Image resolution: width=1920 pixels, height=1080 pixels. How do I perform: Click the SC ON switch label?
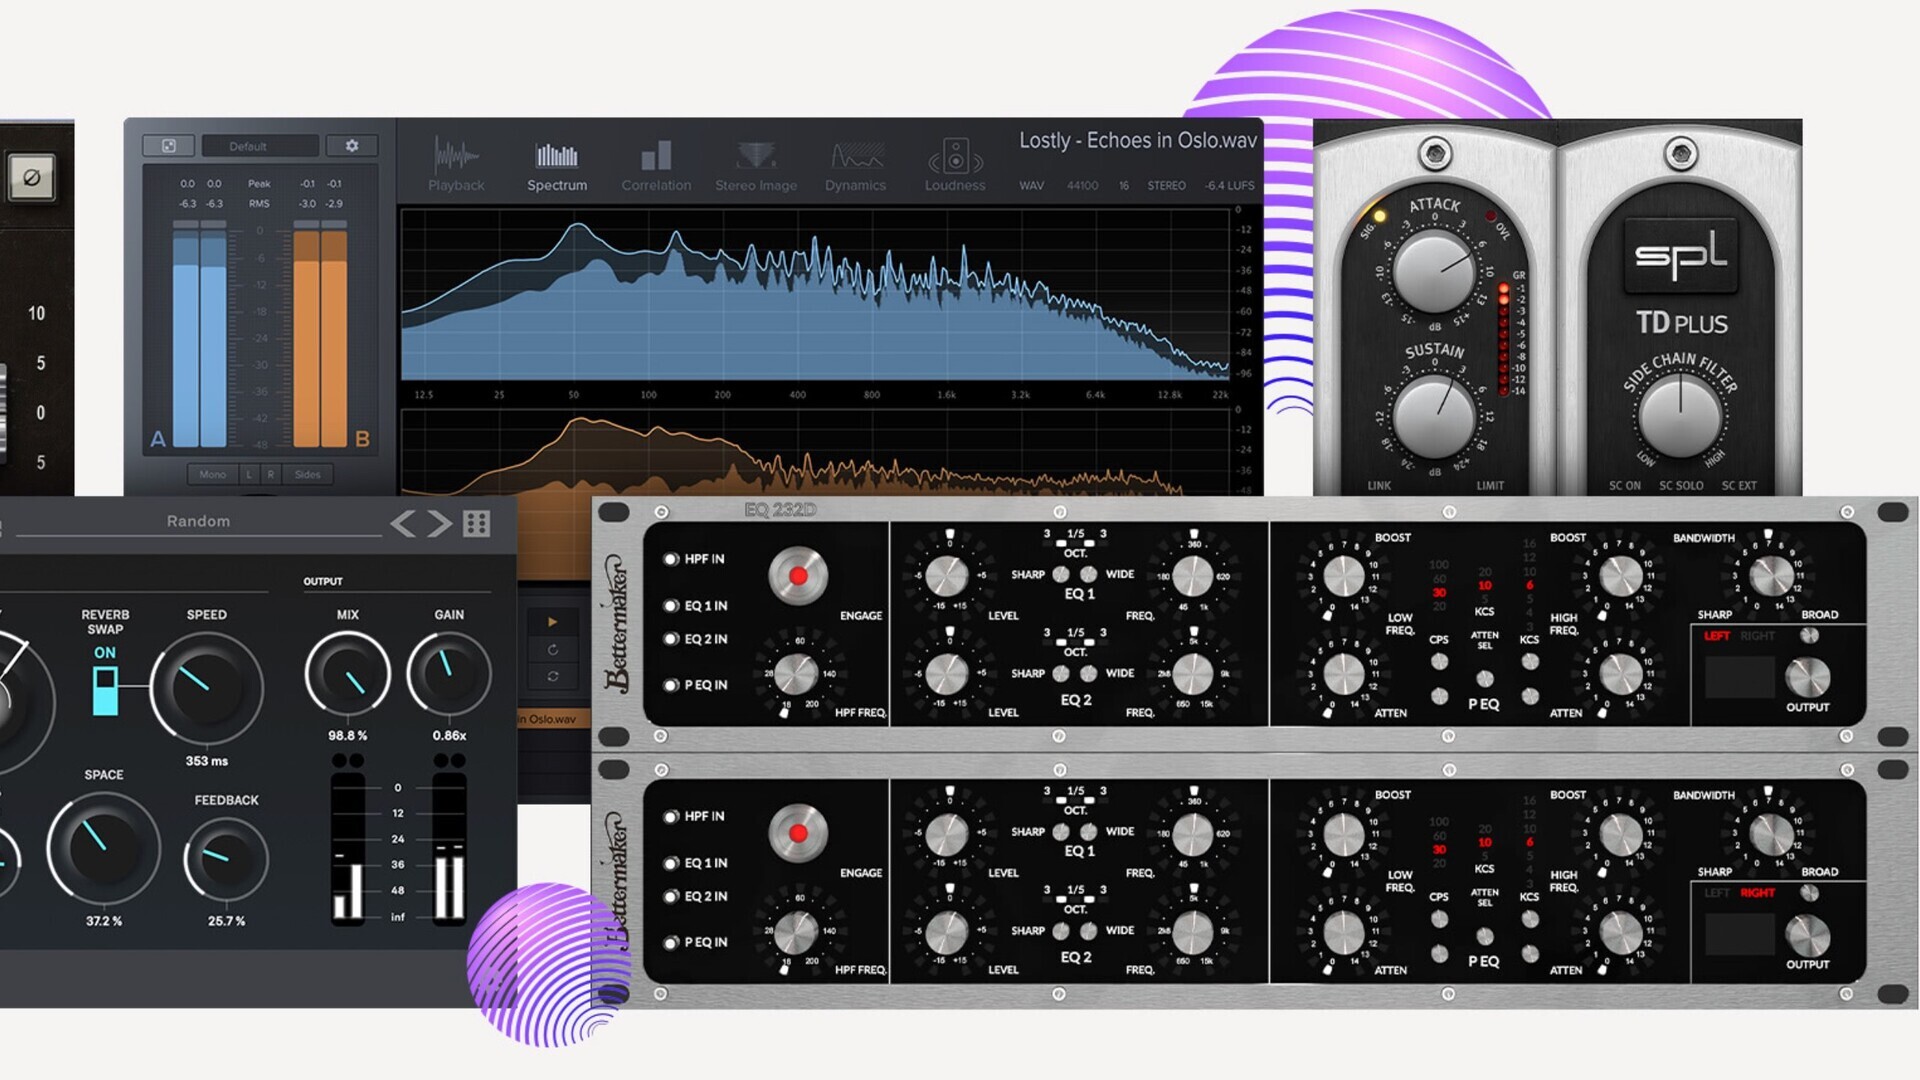click(x=1625, y=485)
